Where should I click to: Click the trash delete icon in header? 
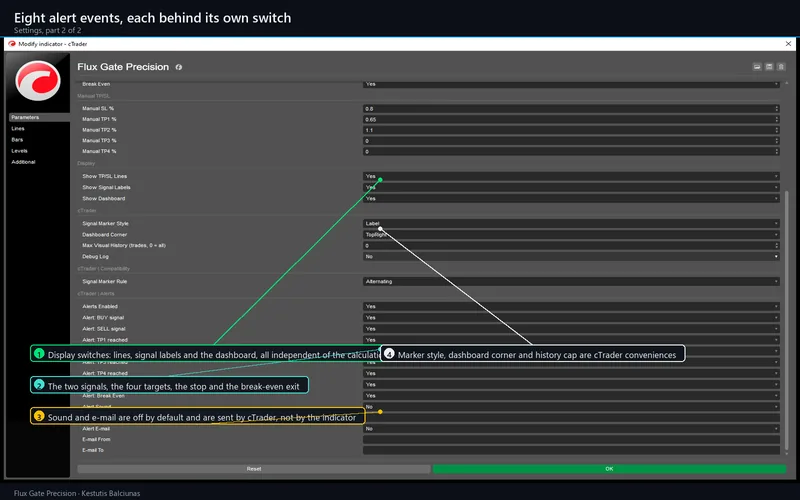pyautogui.click(x=781, y=67)
